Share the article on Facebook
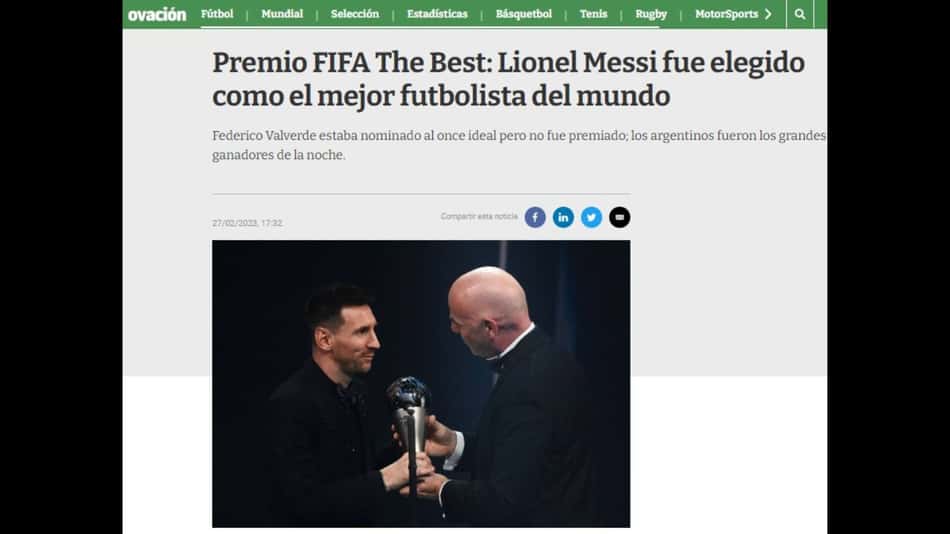This screenshot has height=534, width=950. click(x=535, y=217)
